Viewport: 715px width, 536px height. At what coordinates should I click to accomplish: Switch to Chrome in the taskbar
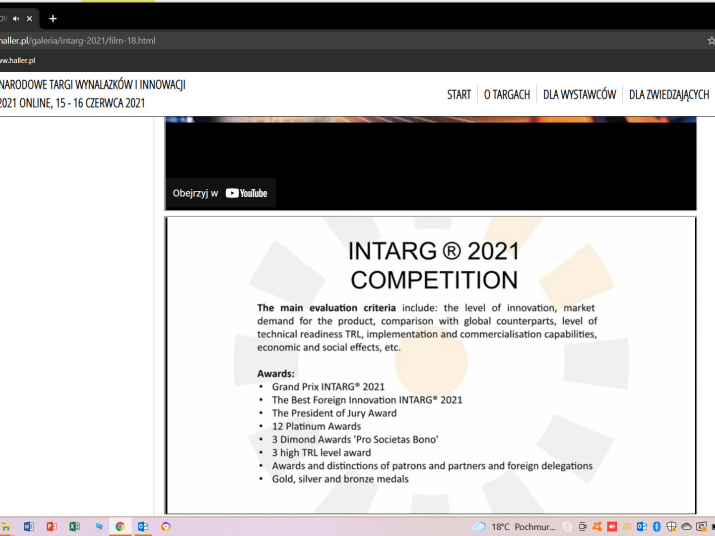point(120,526)
